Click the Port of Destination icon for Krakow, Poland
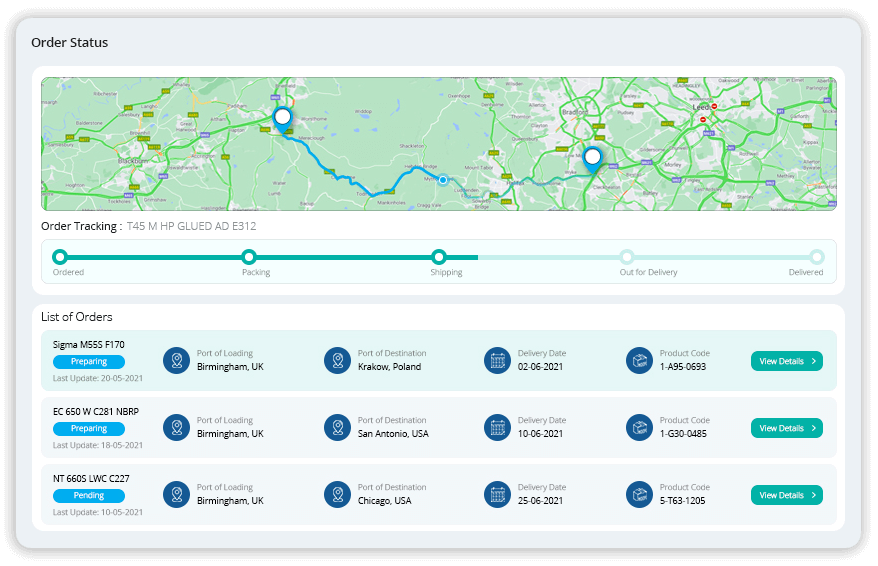The image size is (878, 566). point(338,360)
